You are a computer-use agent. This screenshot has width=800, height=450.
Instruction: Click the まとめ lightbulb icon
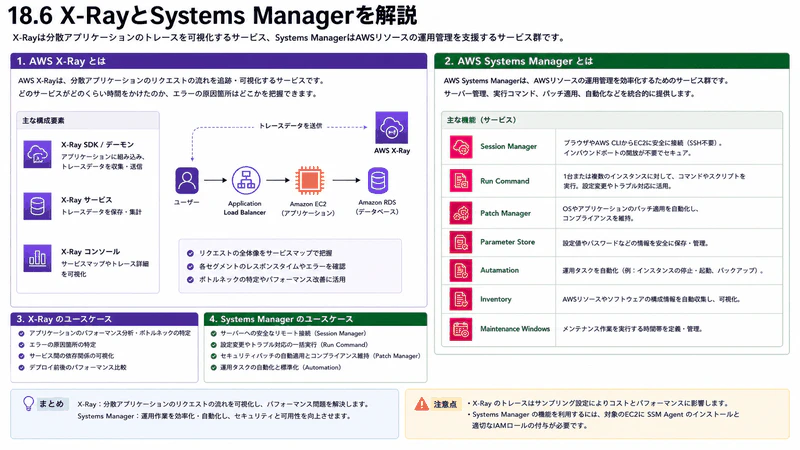click(29, 404)
